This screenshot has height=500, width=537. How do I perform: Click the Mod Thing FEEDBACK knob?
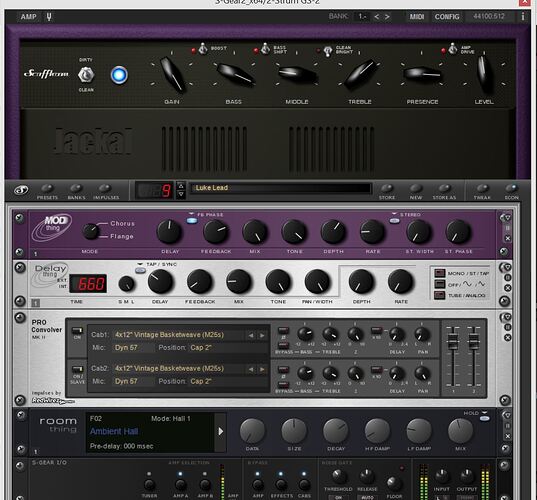pos(216,232)
